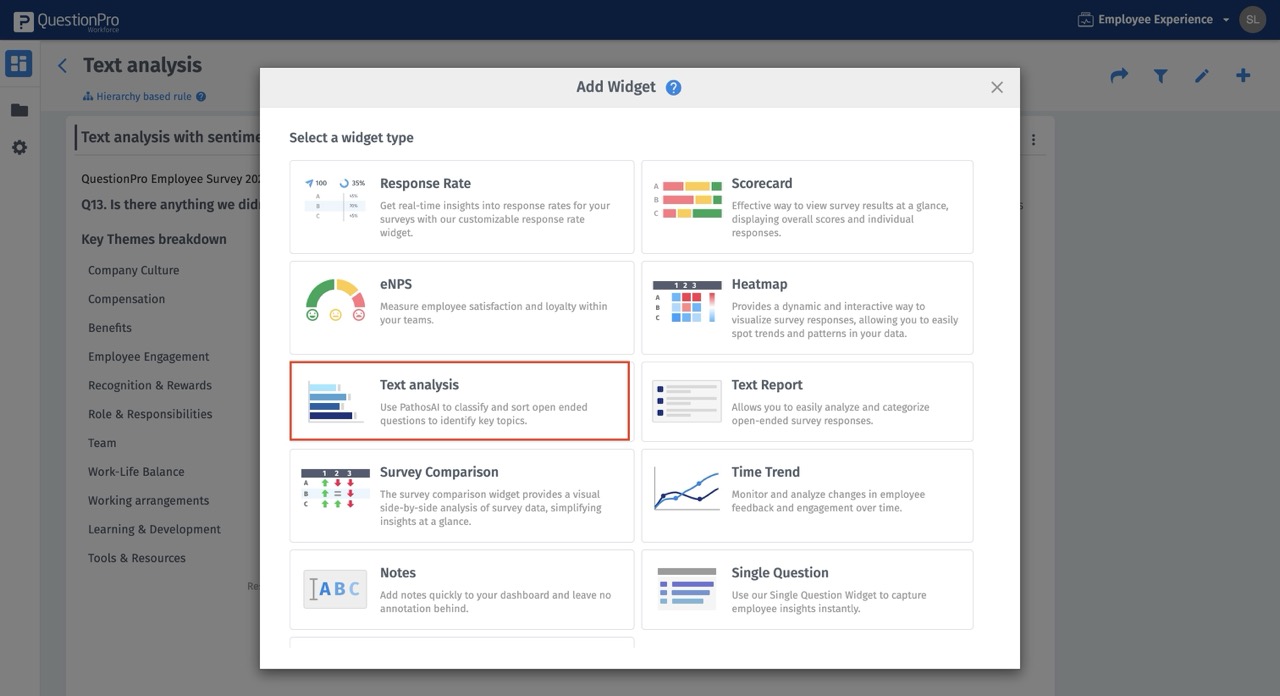Select the Text analysis widget card

point(460,401)
